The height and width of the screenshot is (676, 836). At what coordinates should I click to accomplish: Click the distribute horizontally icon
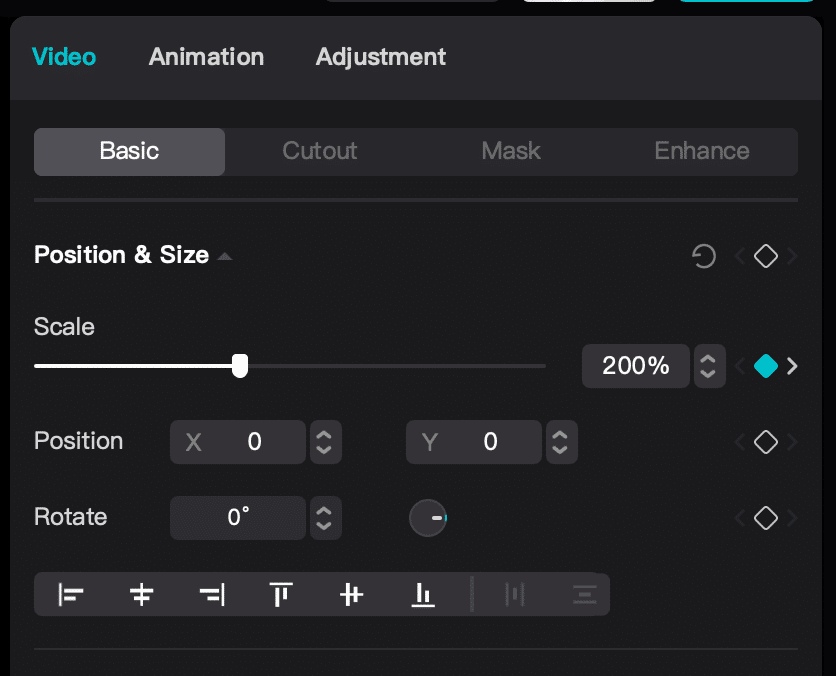pyautogui.click(x=515, y=594)
